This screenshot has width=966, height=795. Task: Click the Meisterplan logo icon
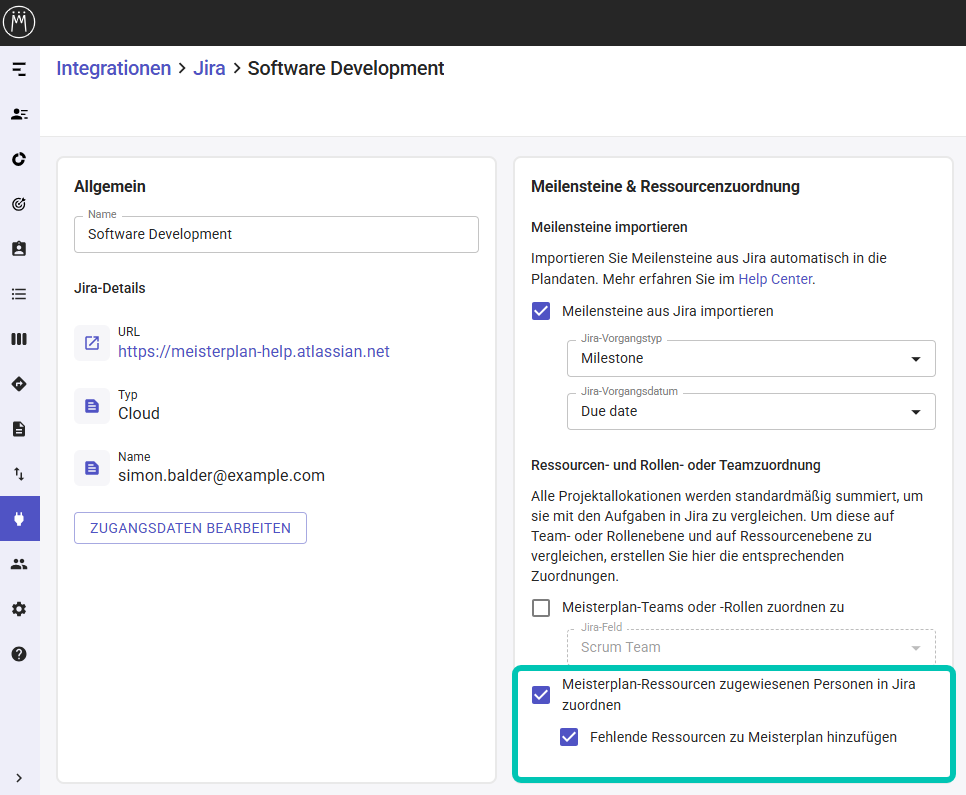tap(19, 22)
